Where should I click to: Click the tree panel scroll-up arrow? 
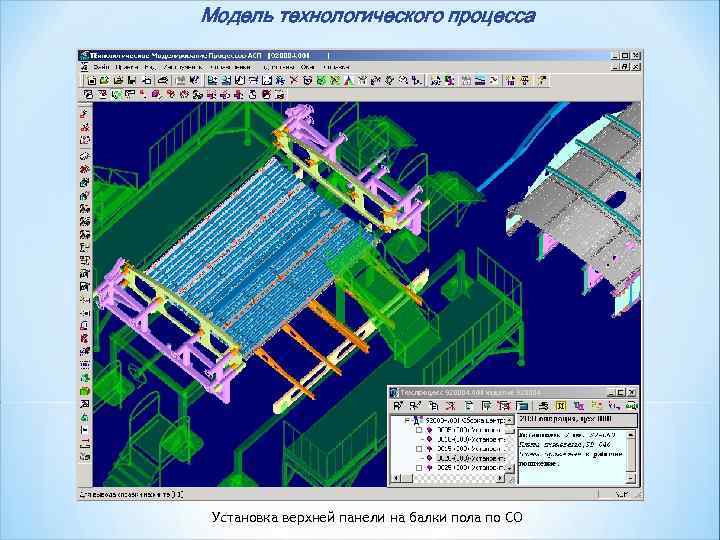[x=510, y=420]
